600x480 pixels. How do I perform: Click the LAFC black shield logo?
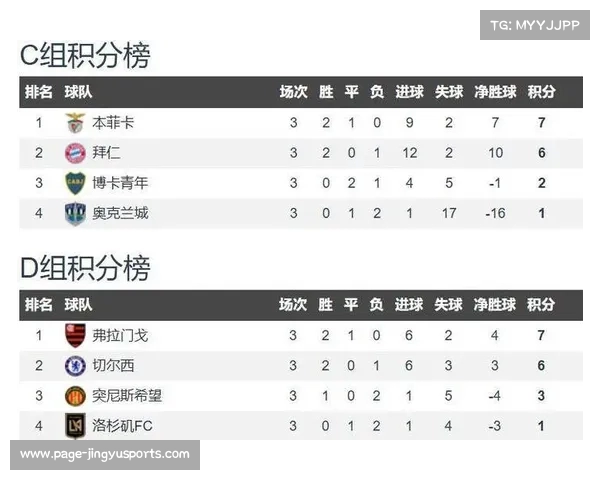coord(75,426)
